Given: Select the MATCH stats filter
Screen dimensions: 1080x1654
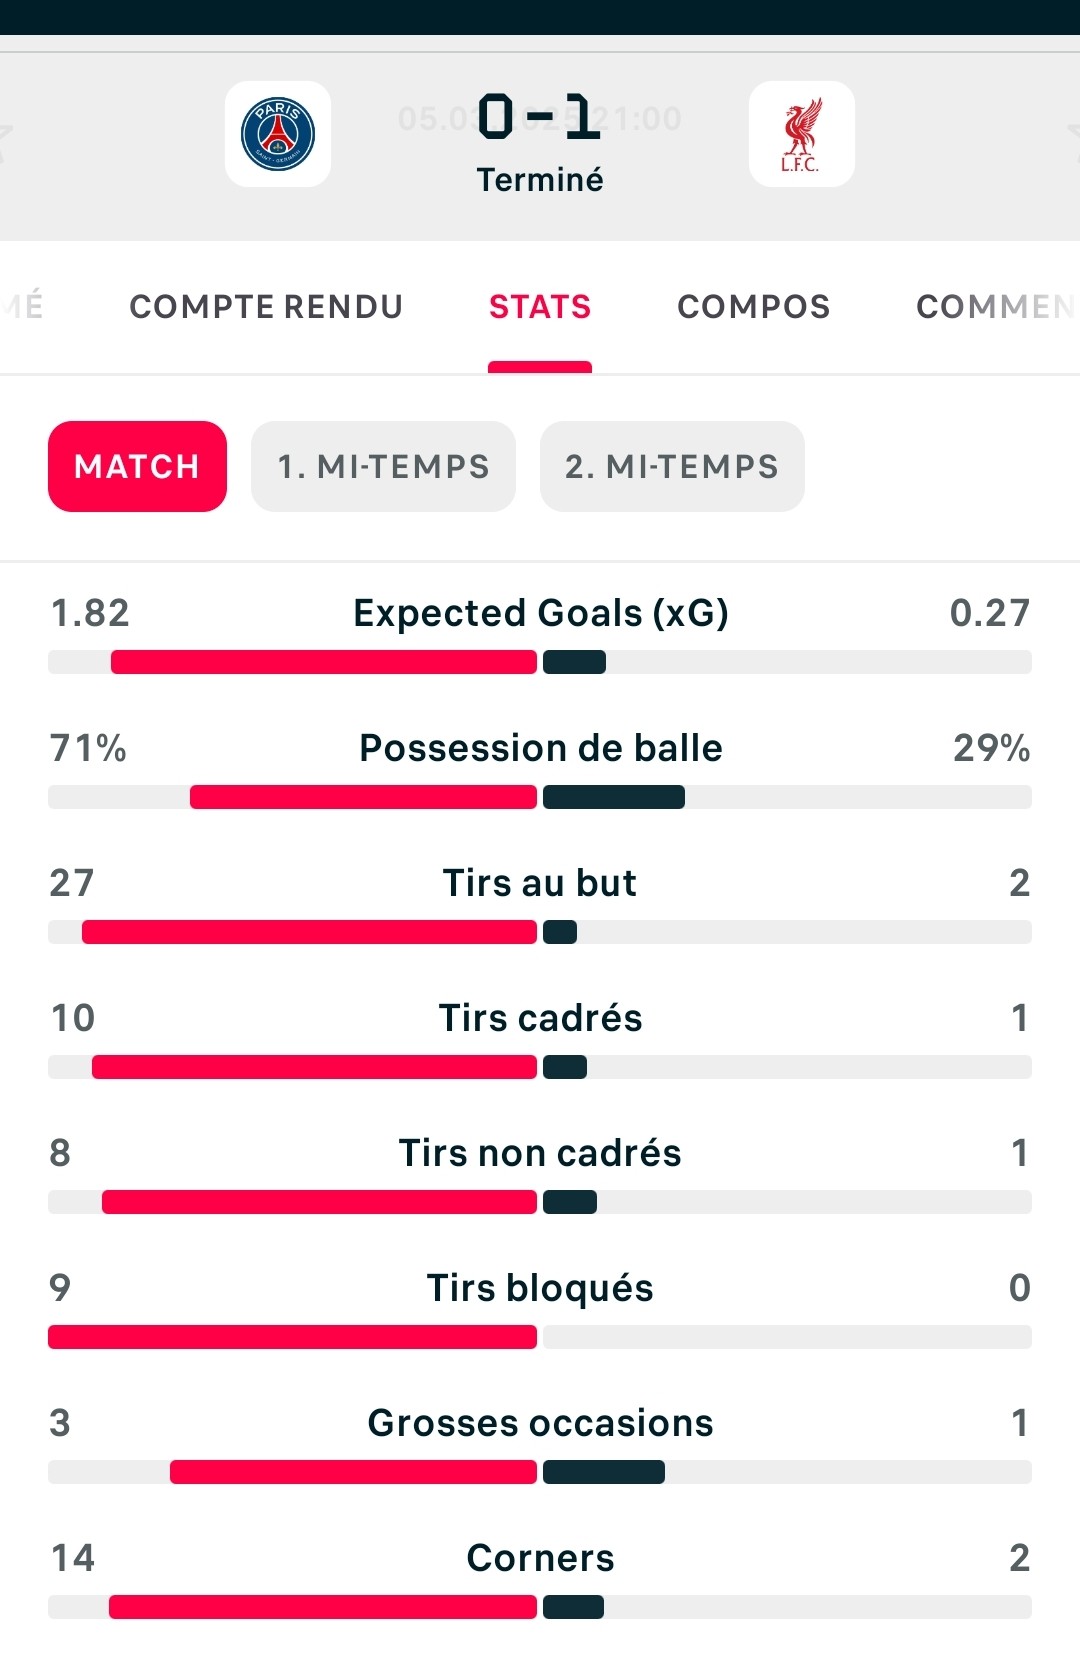Looking at the screenshot, I should pyautogui.click(x=137, y=466).
